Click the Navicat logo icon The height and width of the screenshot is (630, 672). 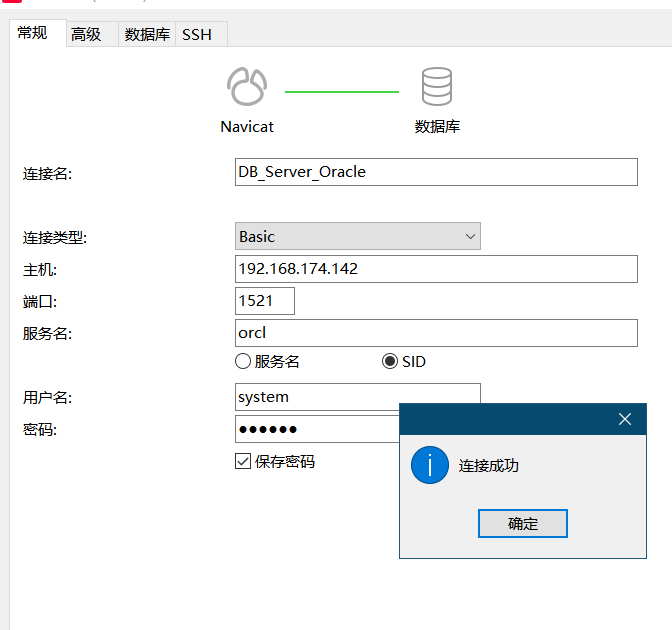click(x=247, y=88)
